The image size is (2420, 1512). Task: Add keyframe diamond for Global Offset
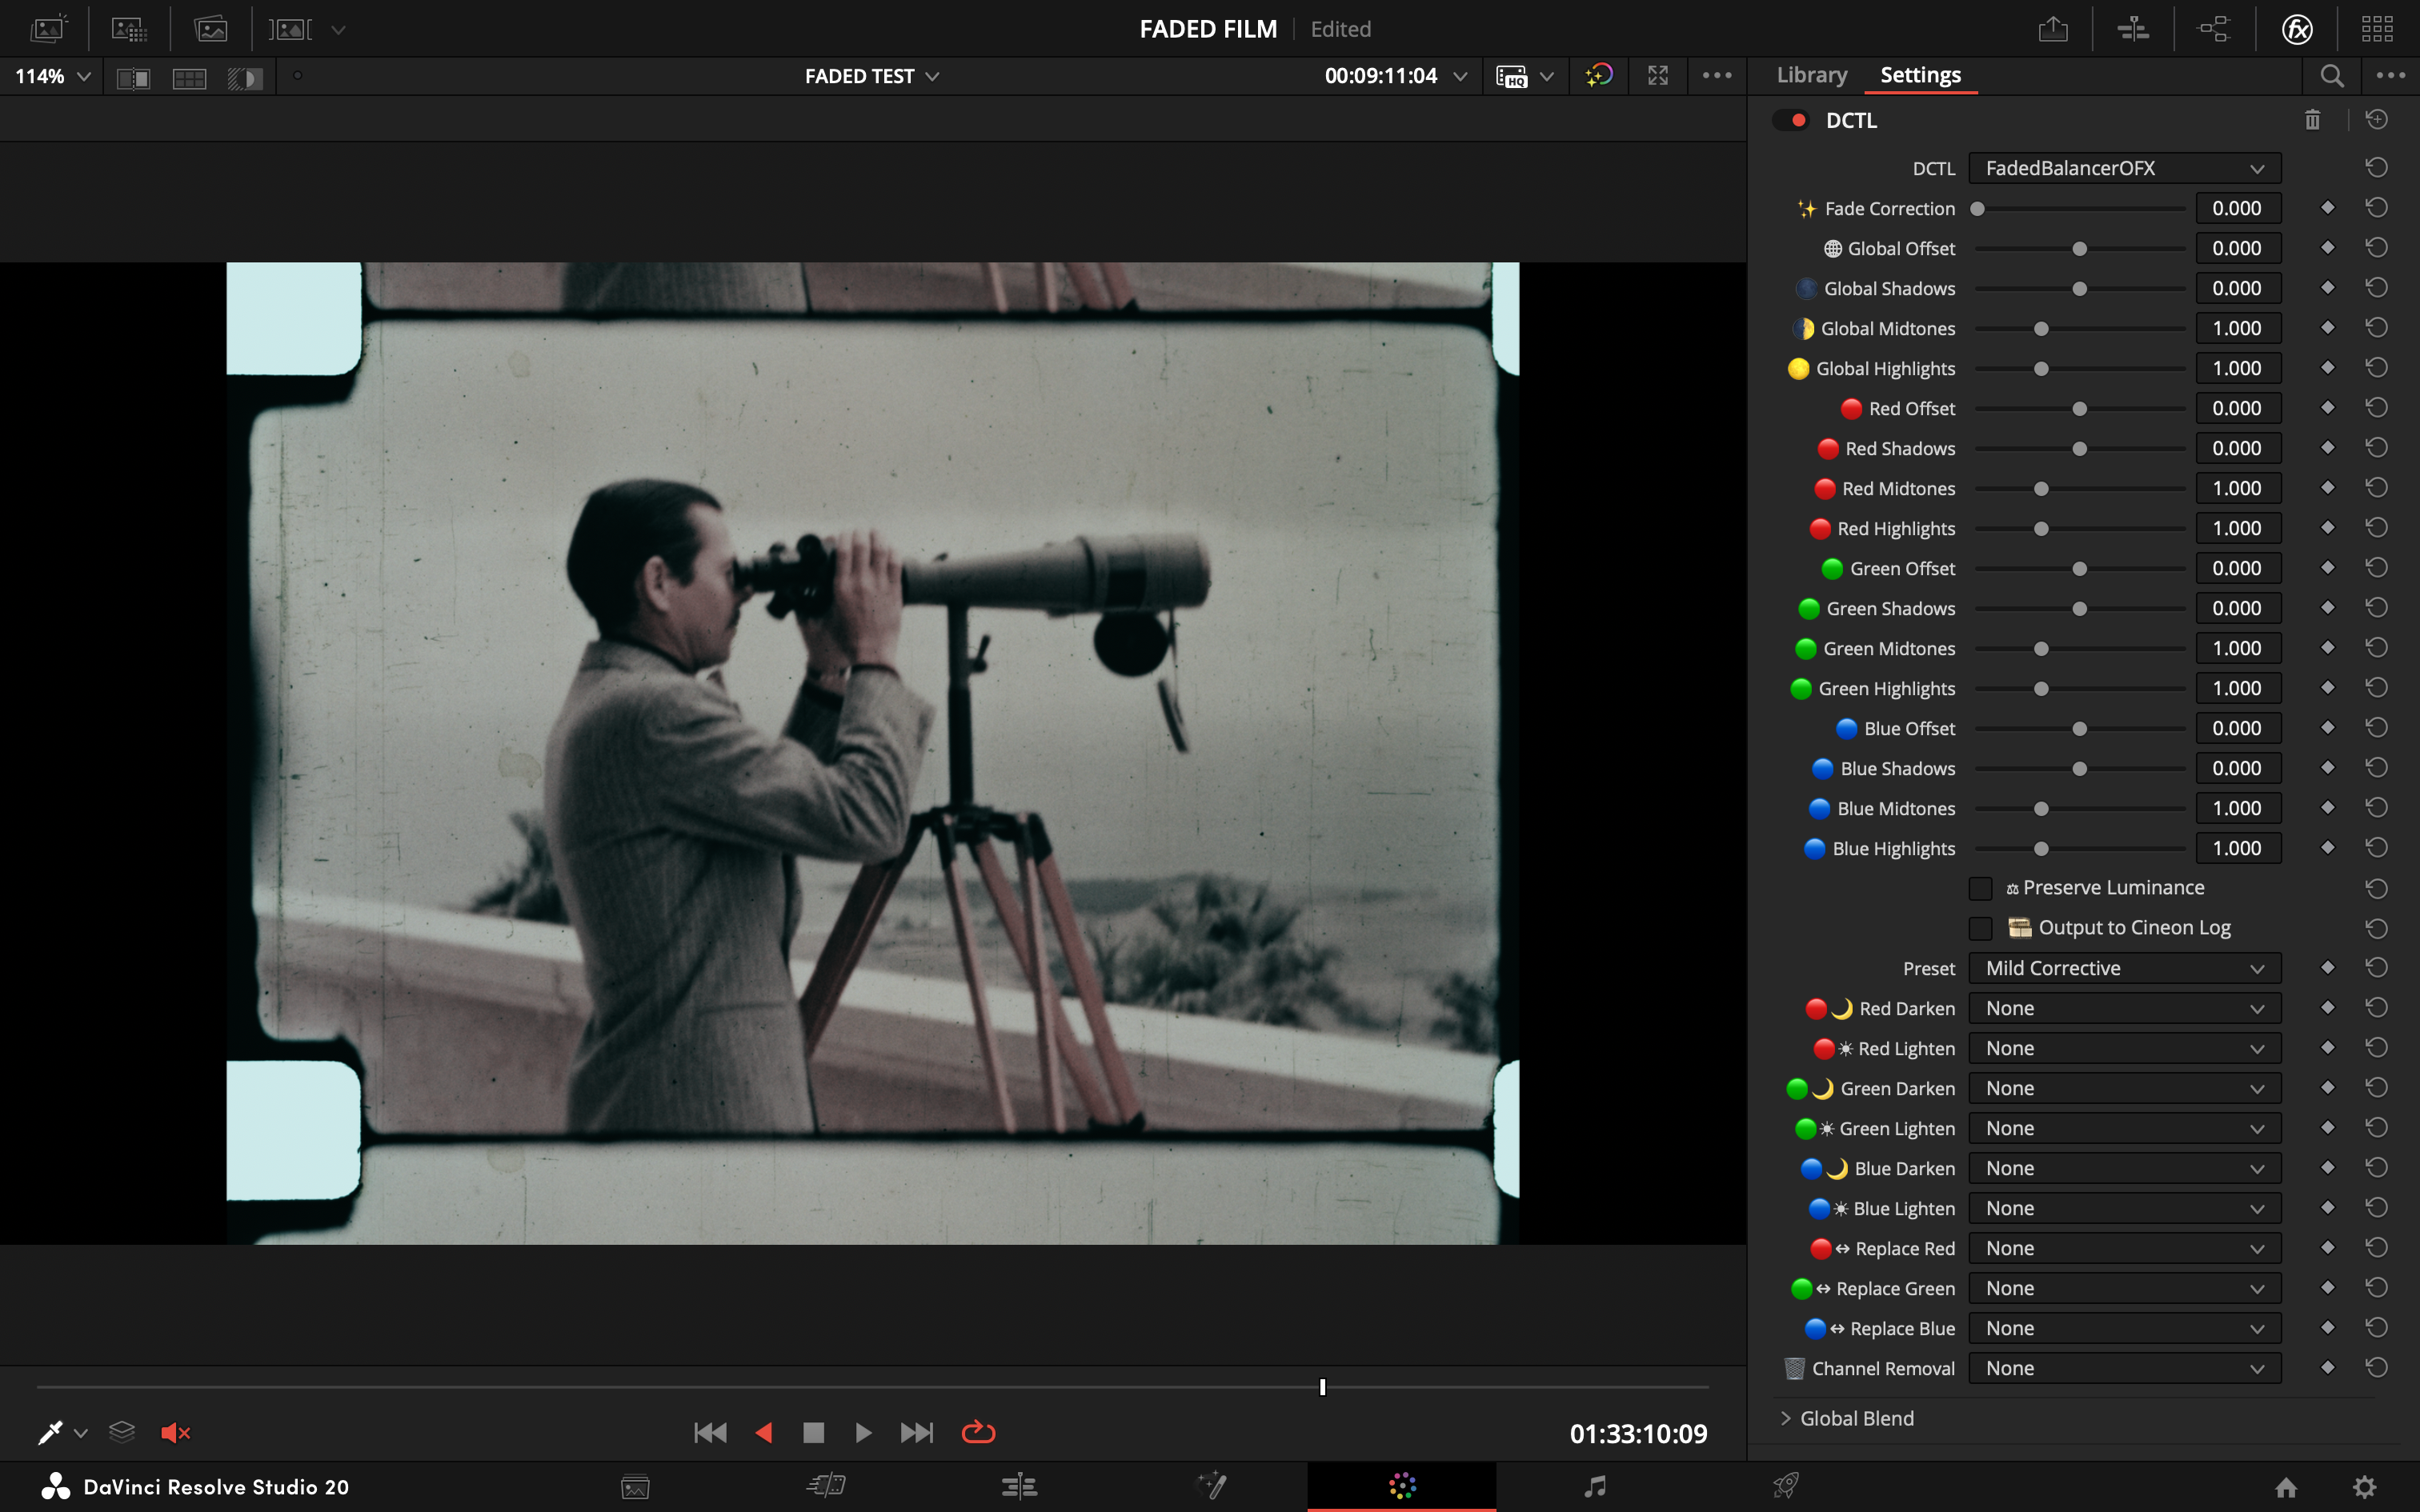(2327, 248)
